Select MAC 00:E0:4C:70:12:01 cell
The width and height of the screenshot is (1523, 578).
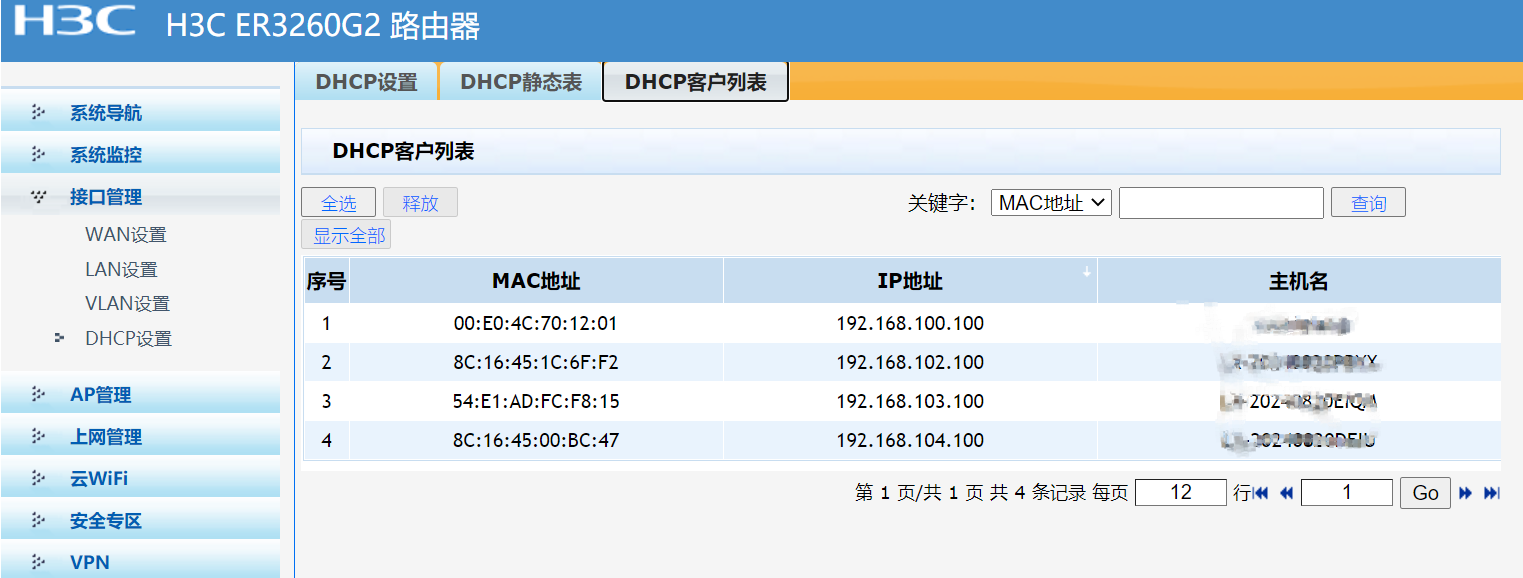click(x=536, y=323)
